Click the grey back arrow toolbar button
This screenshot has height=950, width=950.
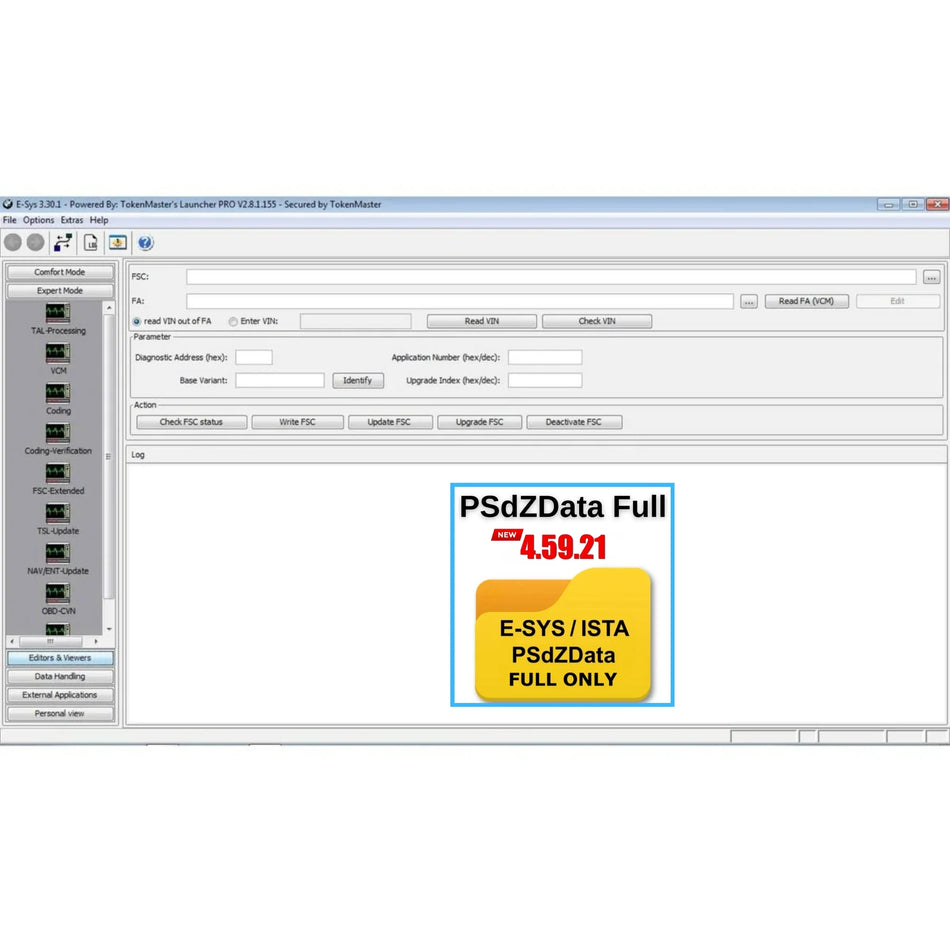tap(13, 242)
